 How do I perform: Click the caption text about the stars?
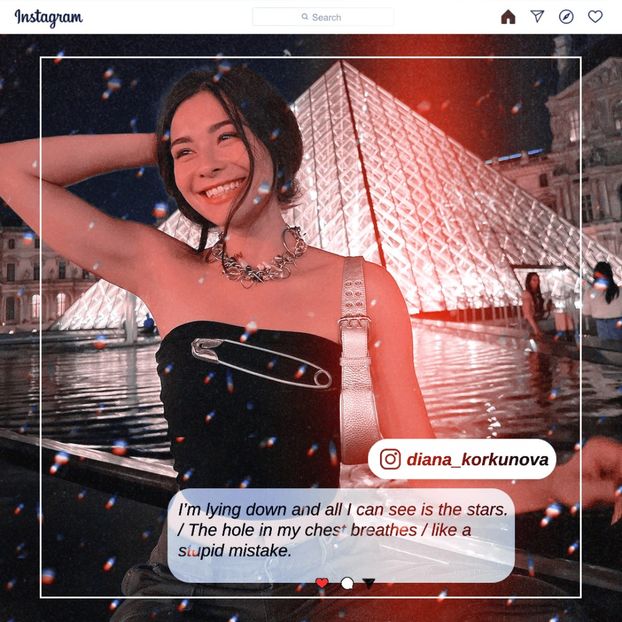(340, 530)
